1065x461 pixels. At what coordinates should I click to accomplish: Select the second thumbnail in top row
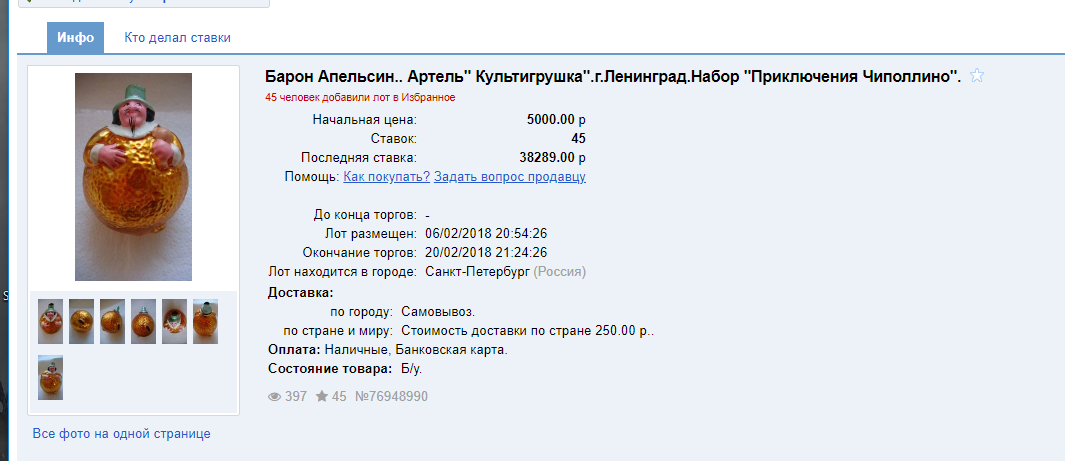click(82, 321)
